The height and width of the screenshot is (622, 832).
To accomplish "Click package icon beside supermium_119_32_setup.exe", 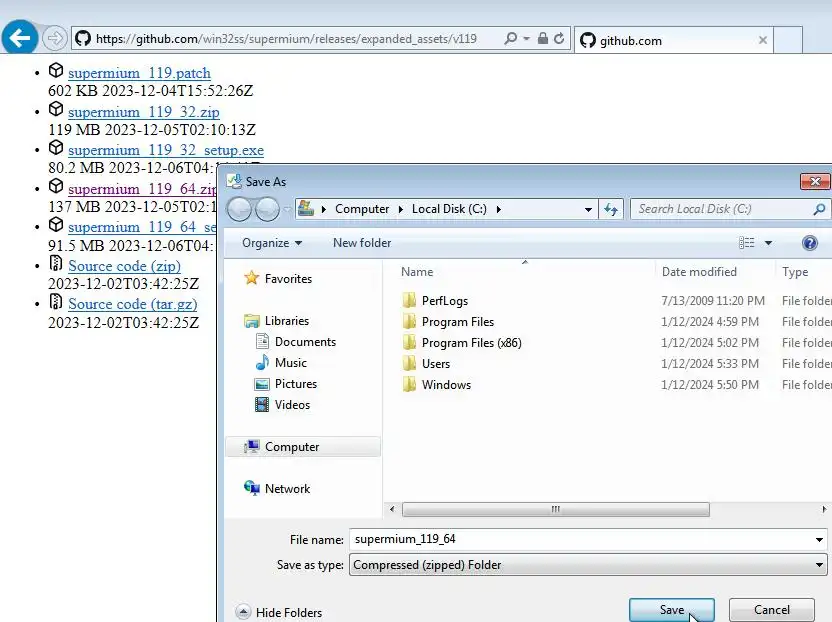I will [x=56, y=147].
